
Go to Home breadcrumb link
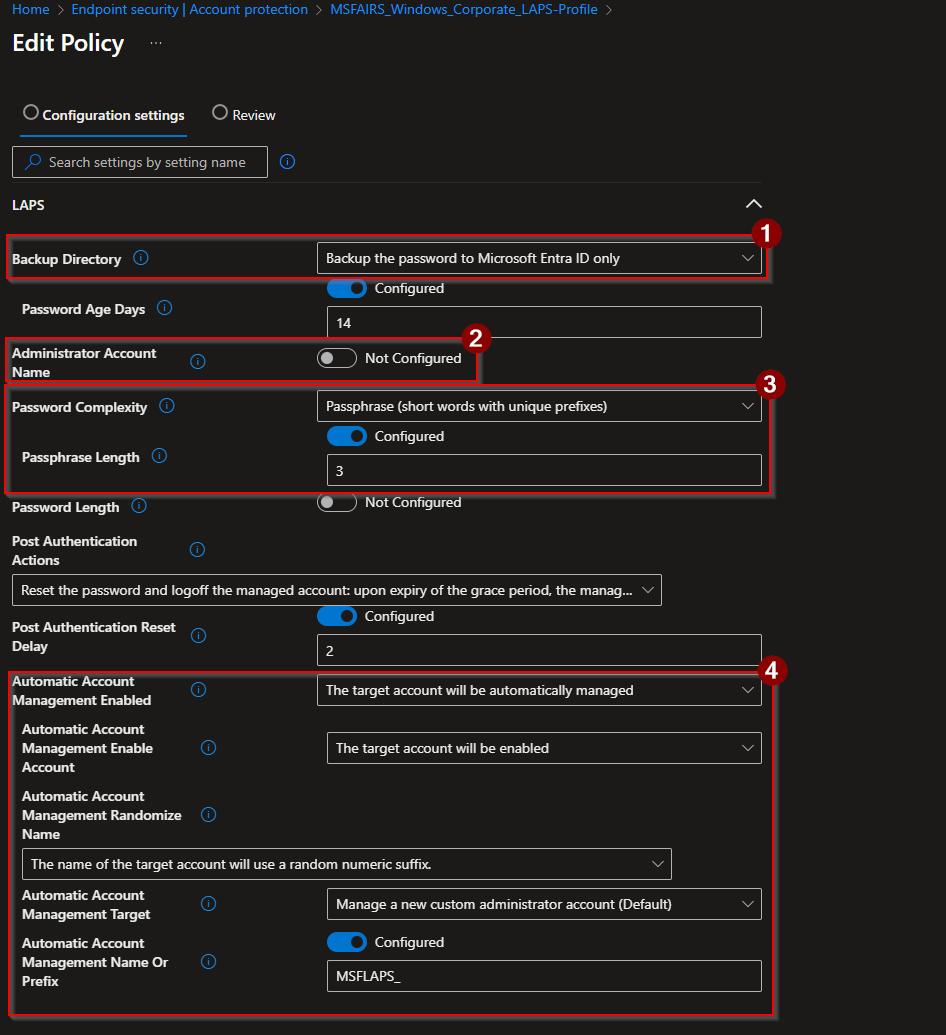point(31,9)
